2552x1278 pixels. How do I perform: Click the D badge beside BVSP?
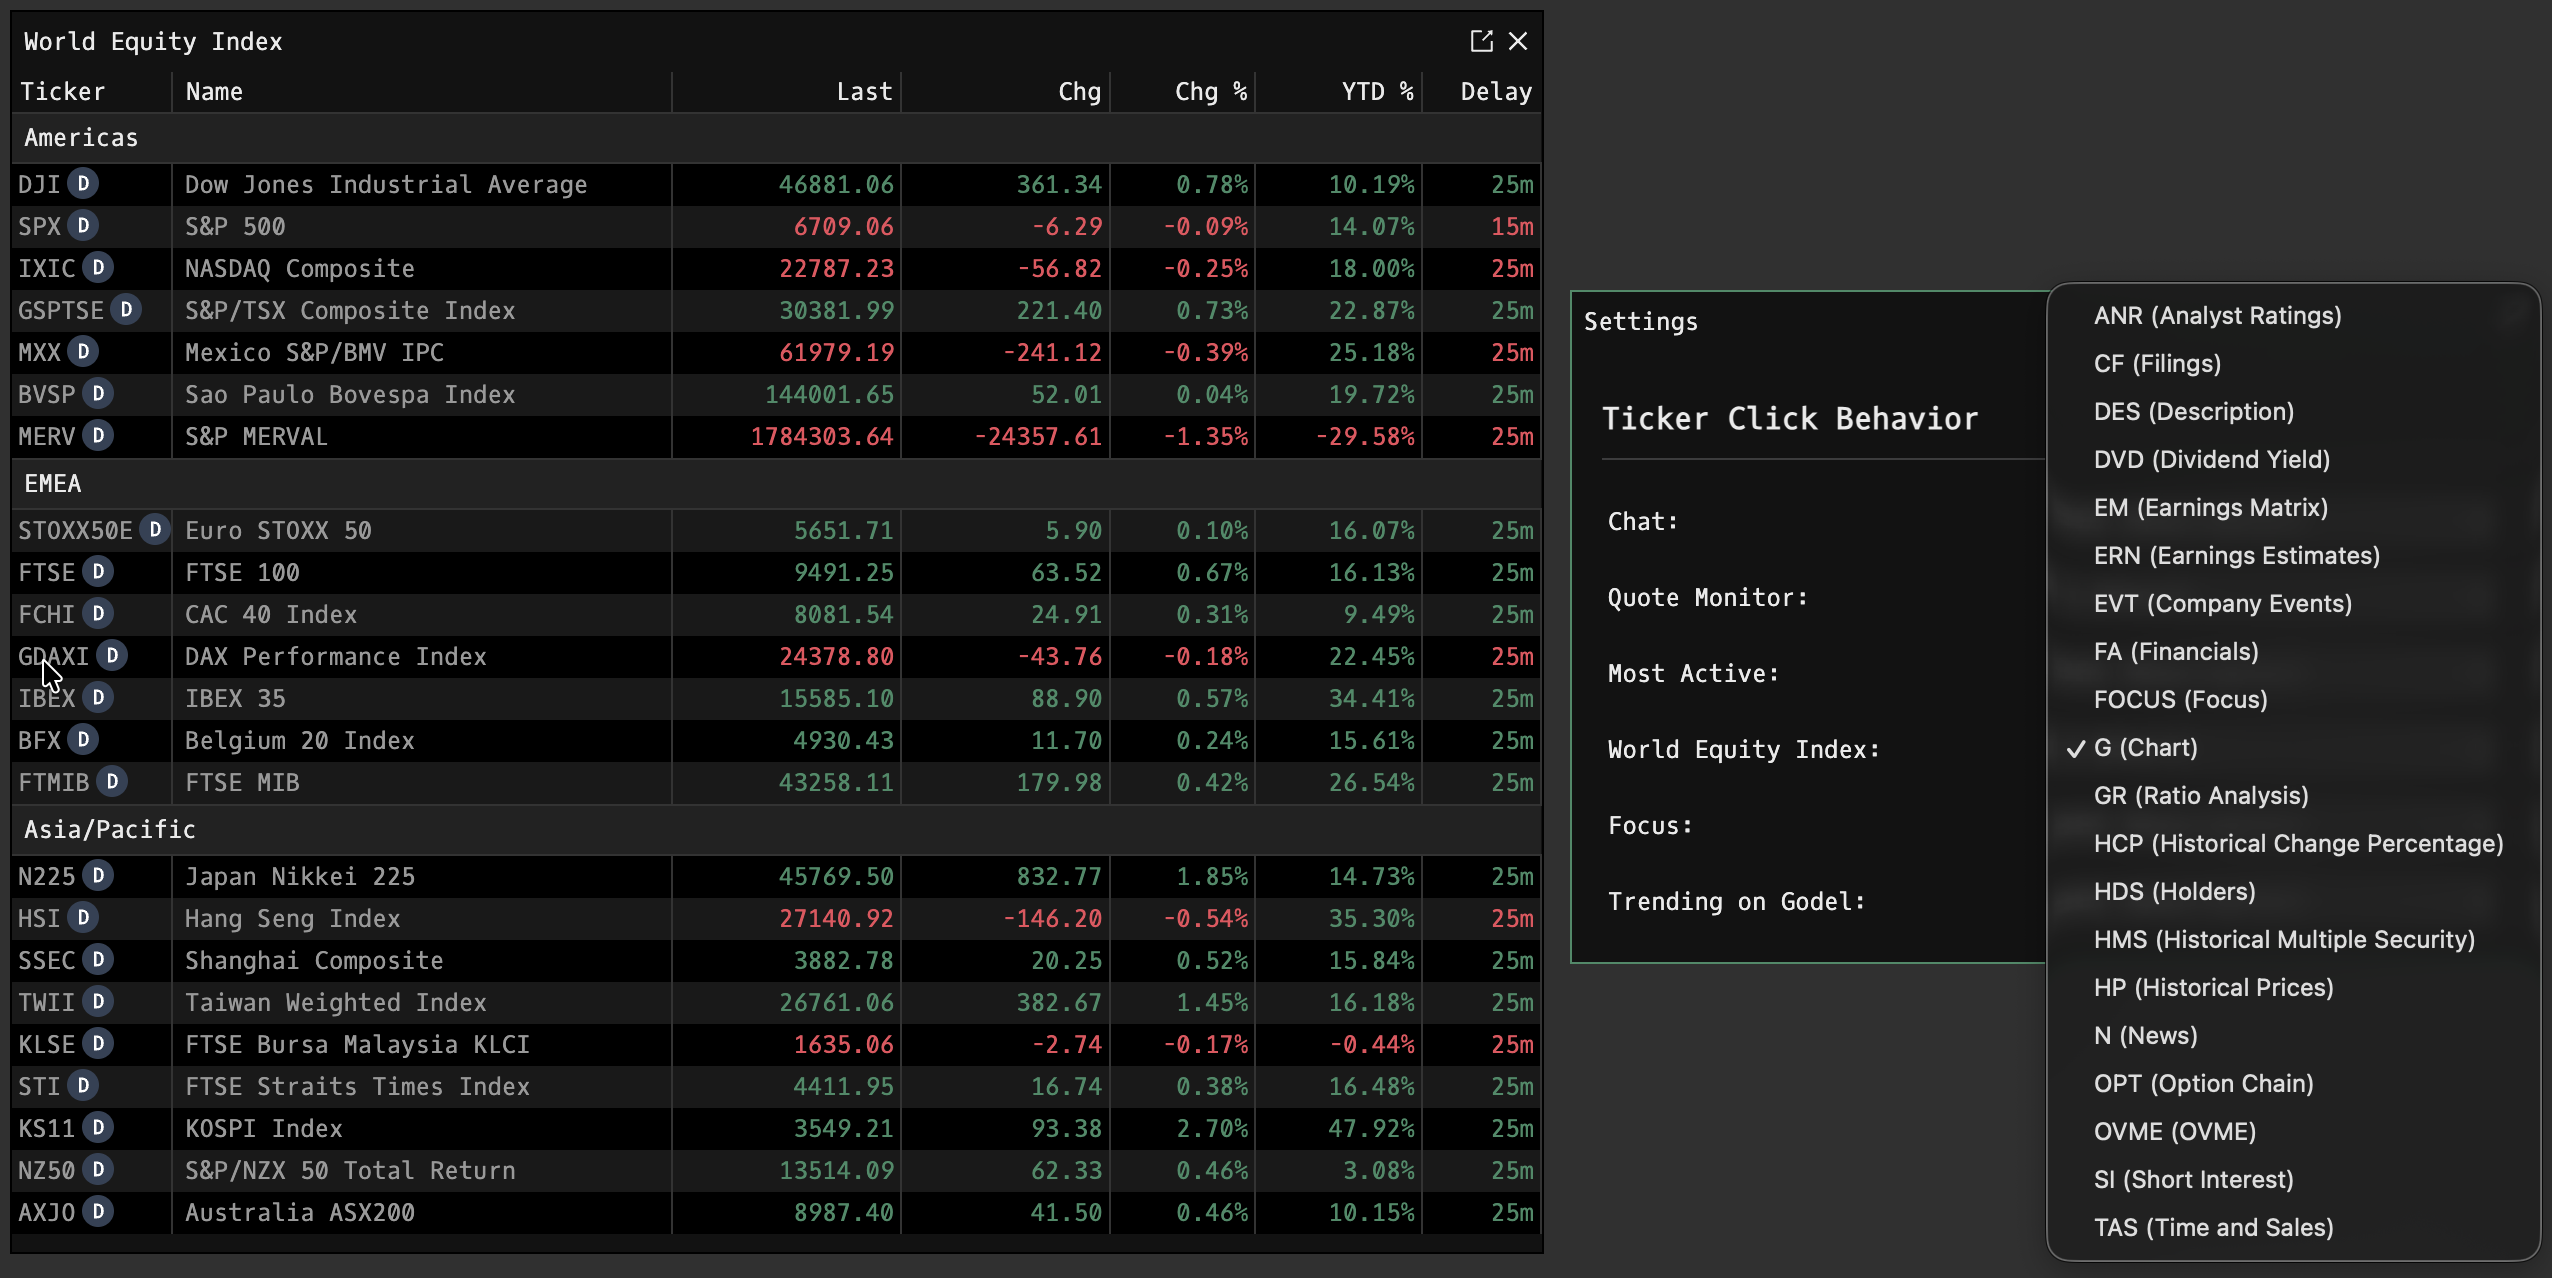[x=98, y=394]
